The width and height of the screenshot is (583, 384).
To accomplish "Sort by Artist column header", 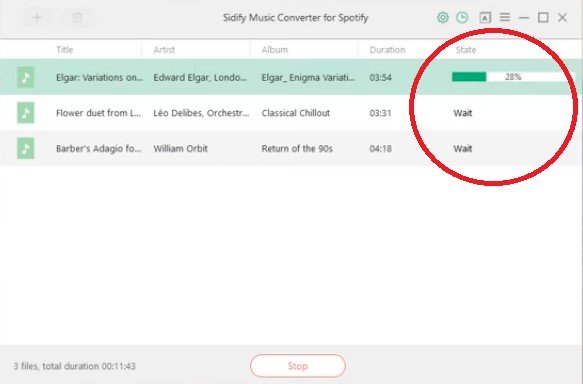I will click(164, 50).
